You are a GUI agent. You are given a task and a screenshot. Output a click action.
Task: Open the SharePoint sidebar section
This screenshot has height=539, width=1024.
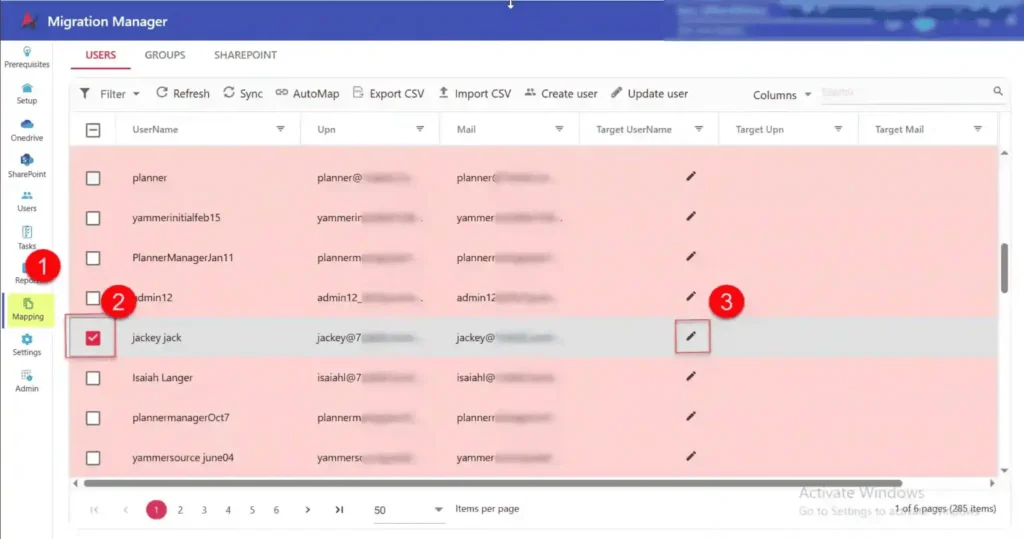pyautogui.click(x=27, y=167)
